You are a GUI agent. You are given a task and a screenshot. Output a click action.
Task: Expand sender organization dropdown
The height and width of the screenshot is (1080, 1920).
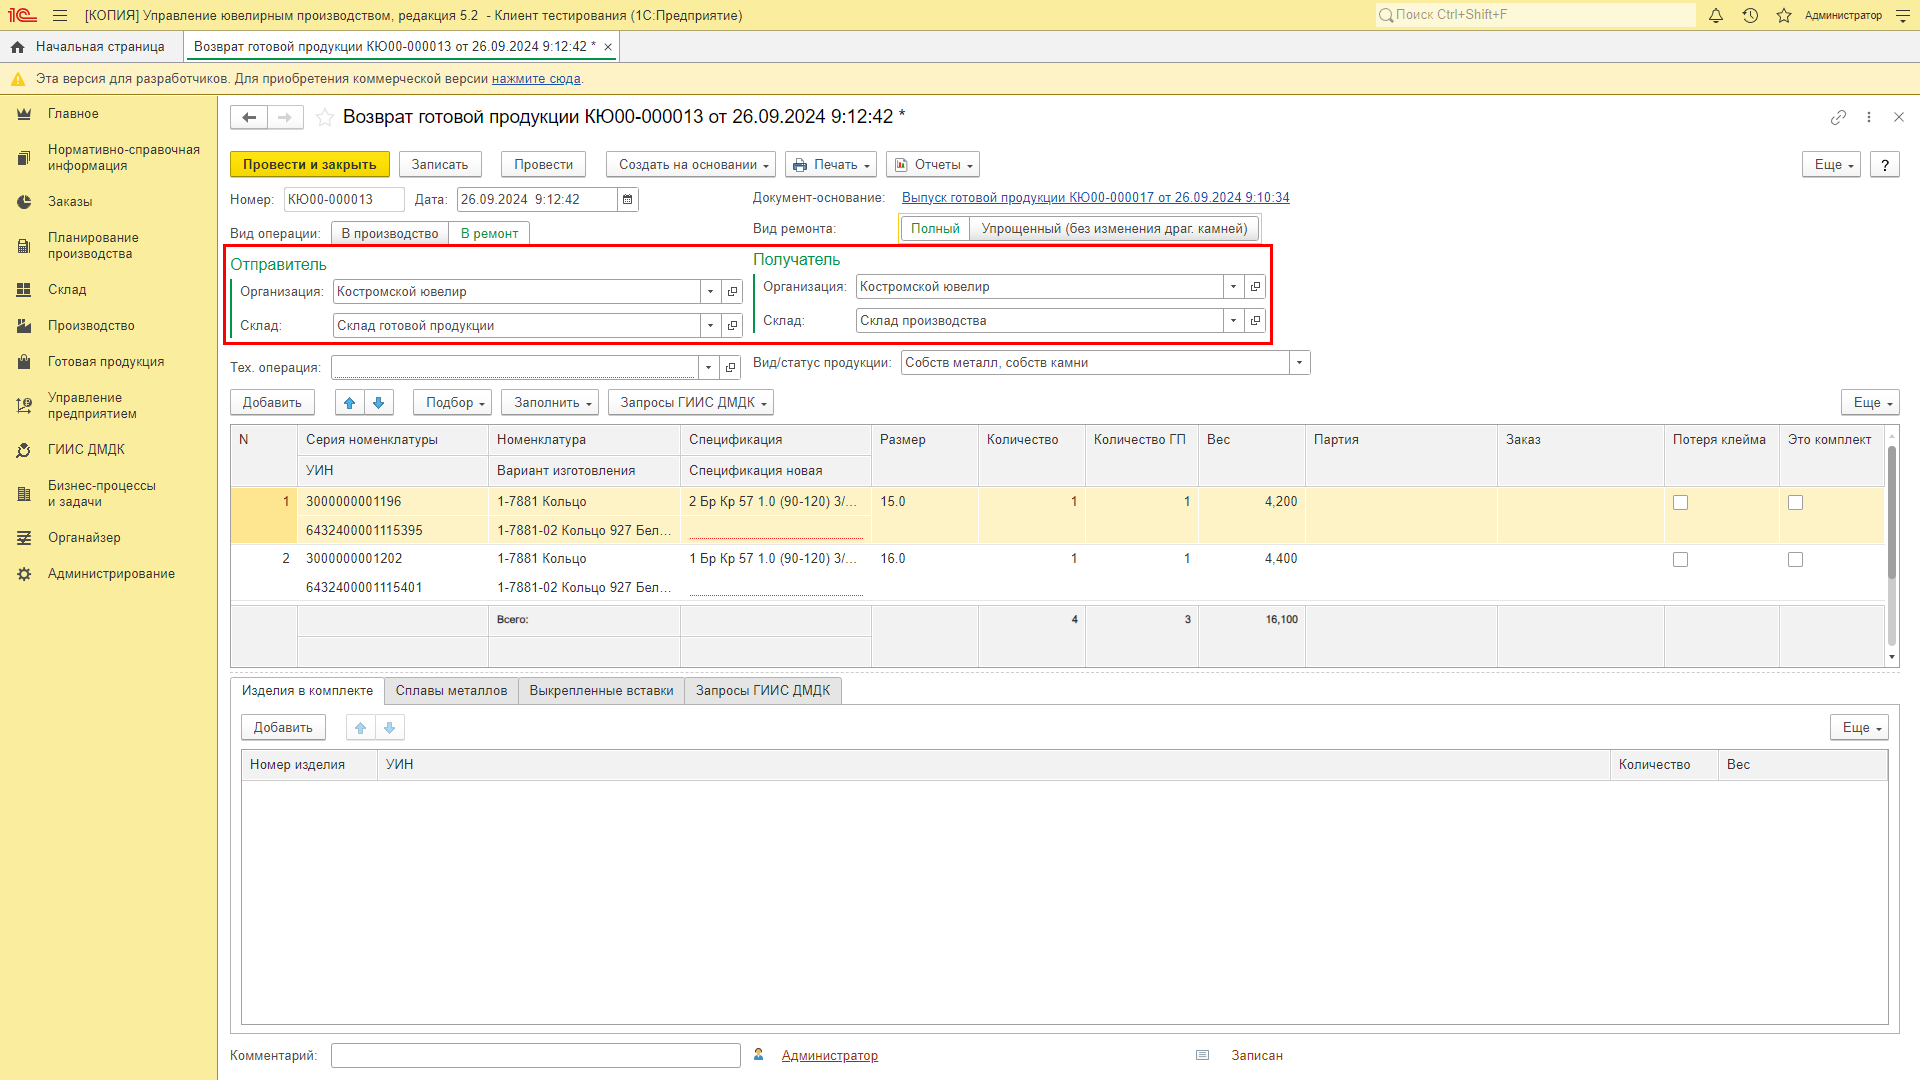click(x=710, y=292)
